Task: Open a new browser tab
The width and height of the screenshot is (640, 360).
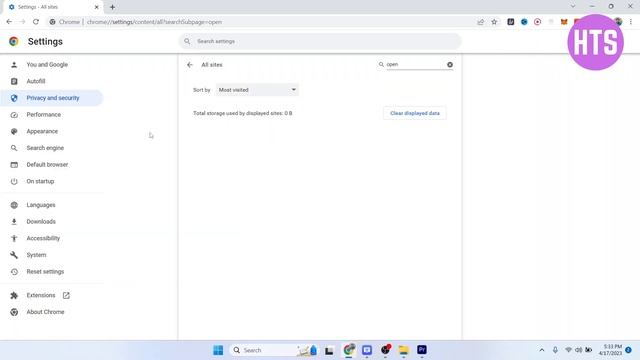Action: click(112, 7)
